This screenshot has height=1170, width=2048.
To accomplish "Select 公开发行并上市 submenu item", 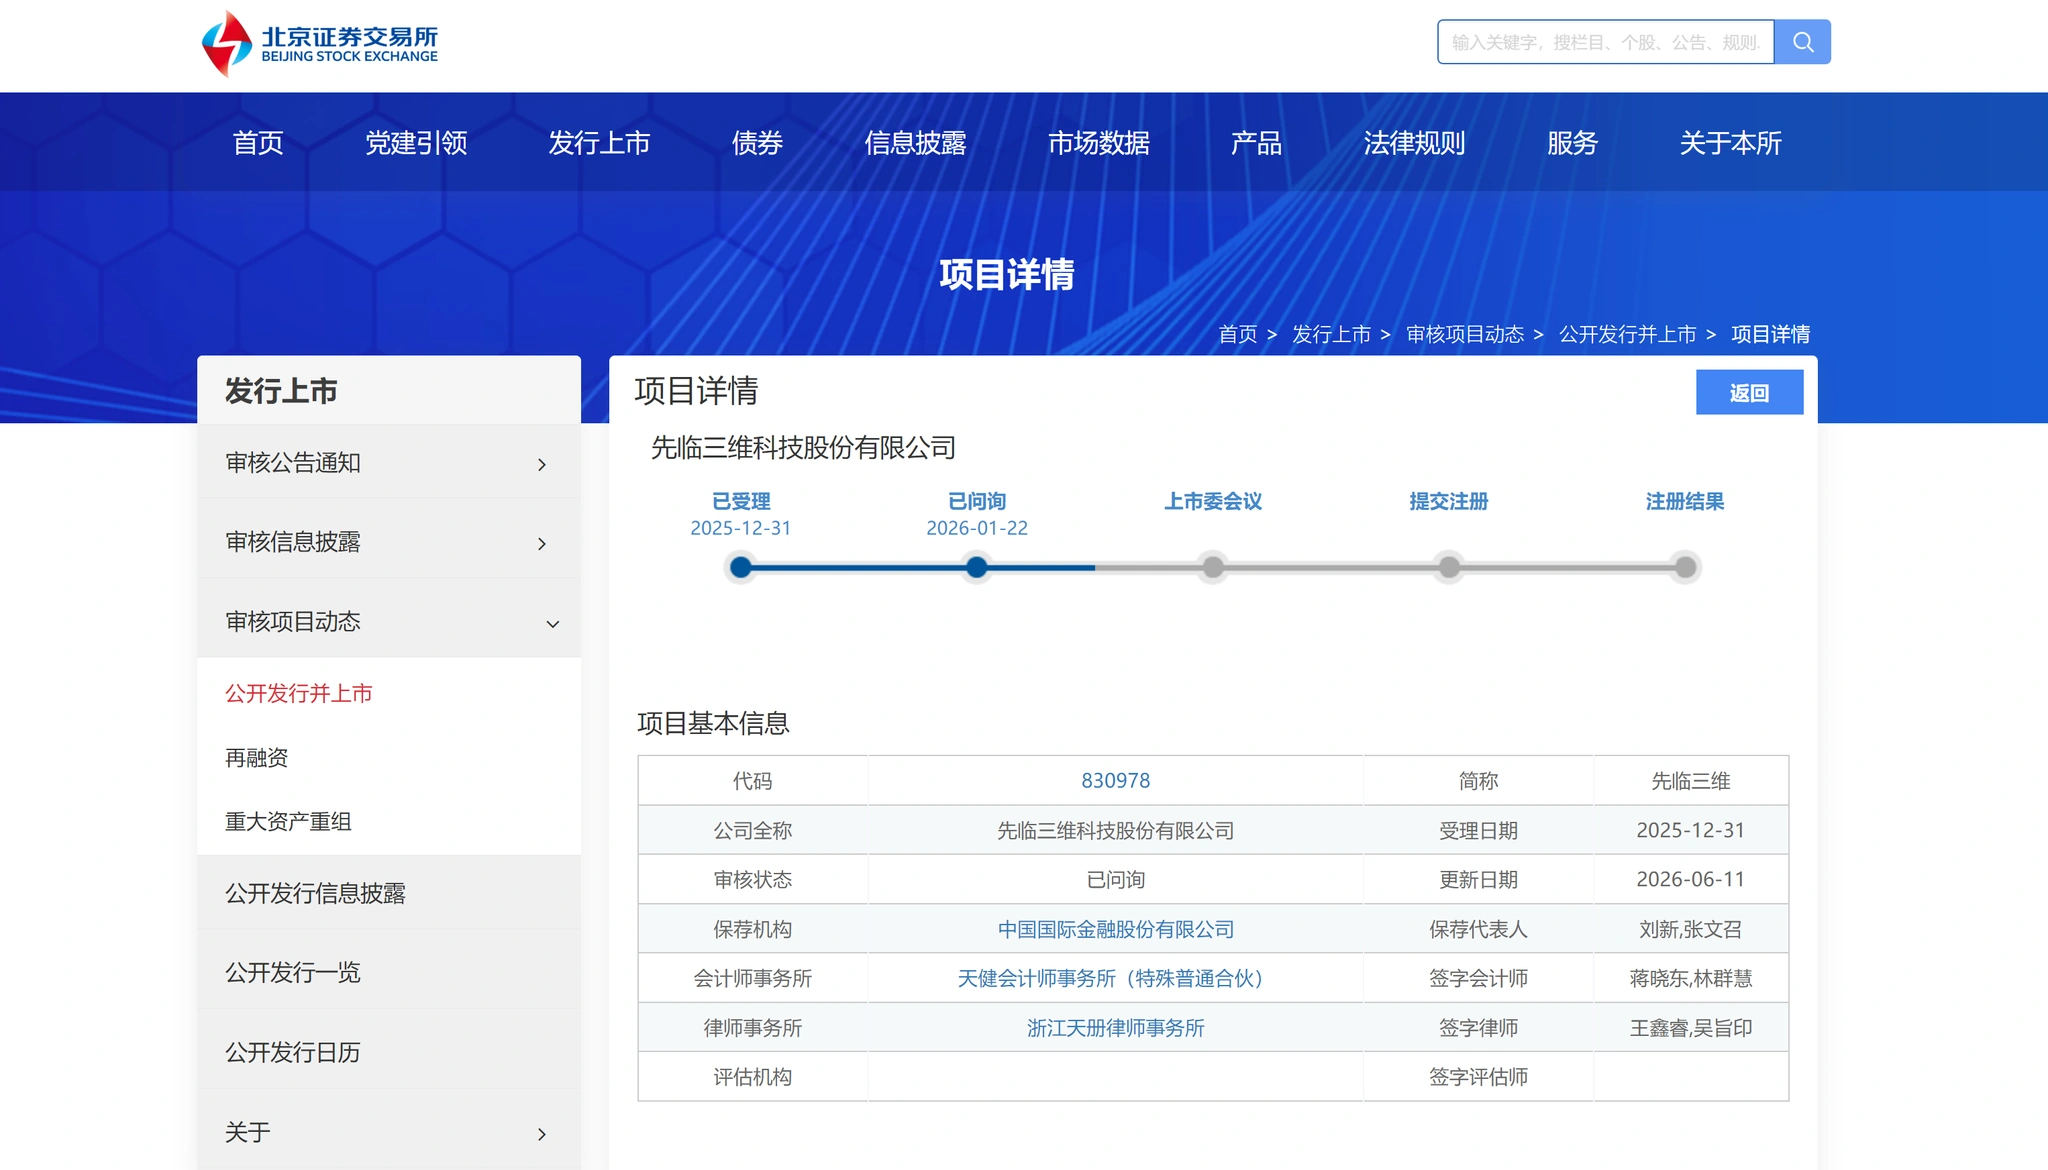I will [x=298, y=693].
